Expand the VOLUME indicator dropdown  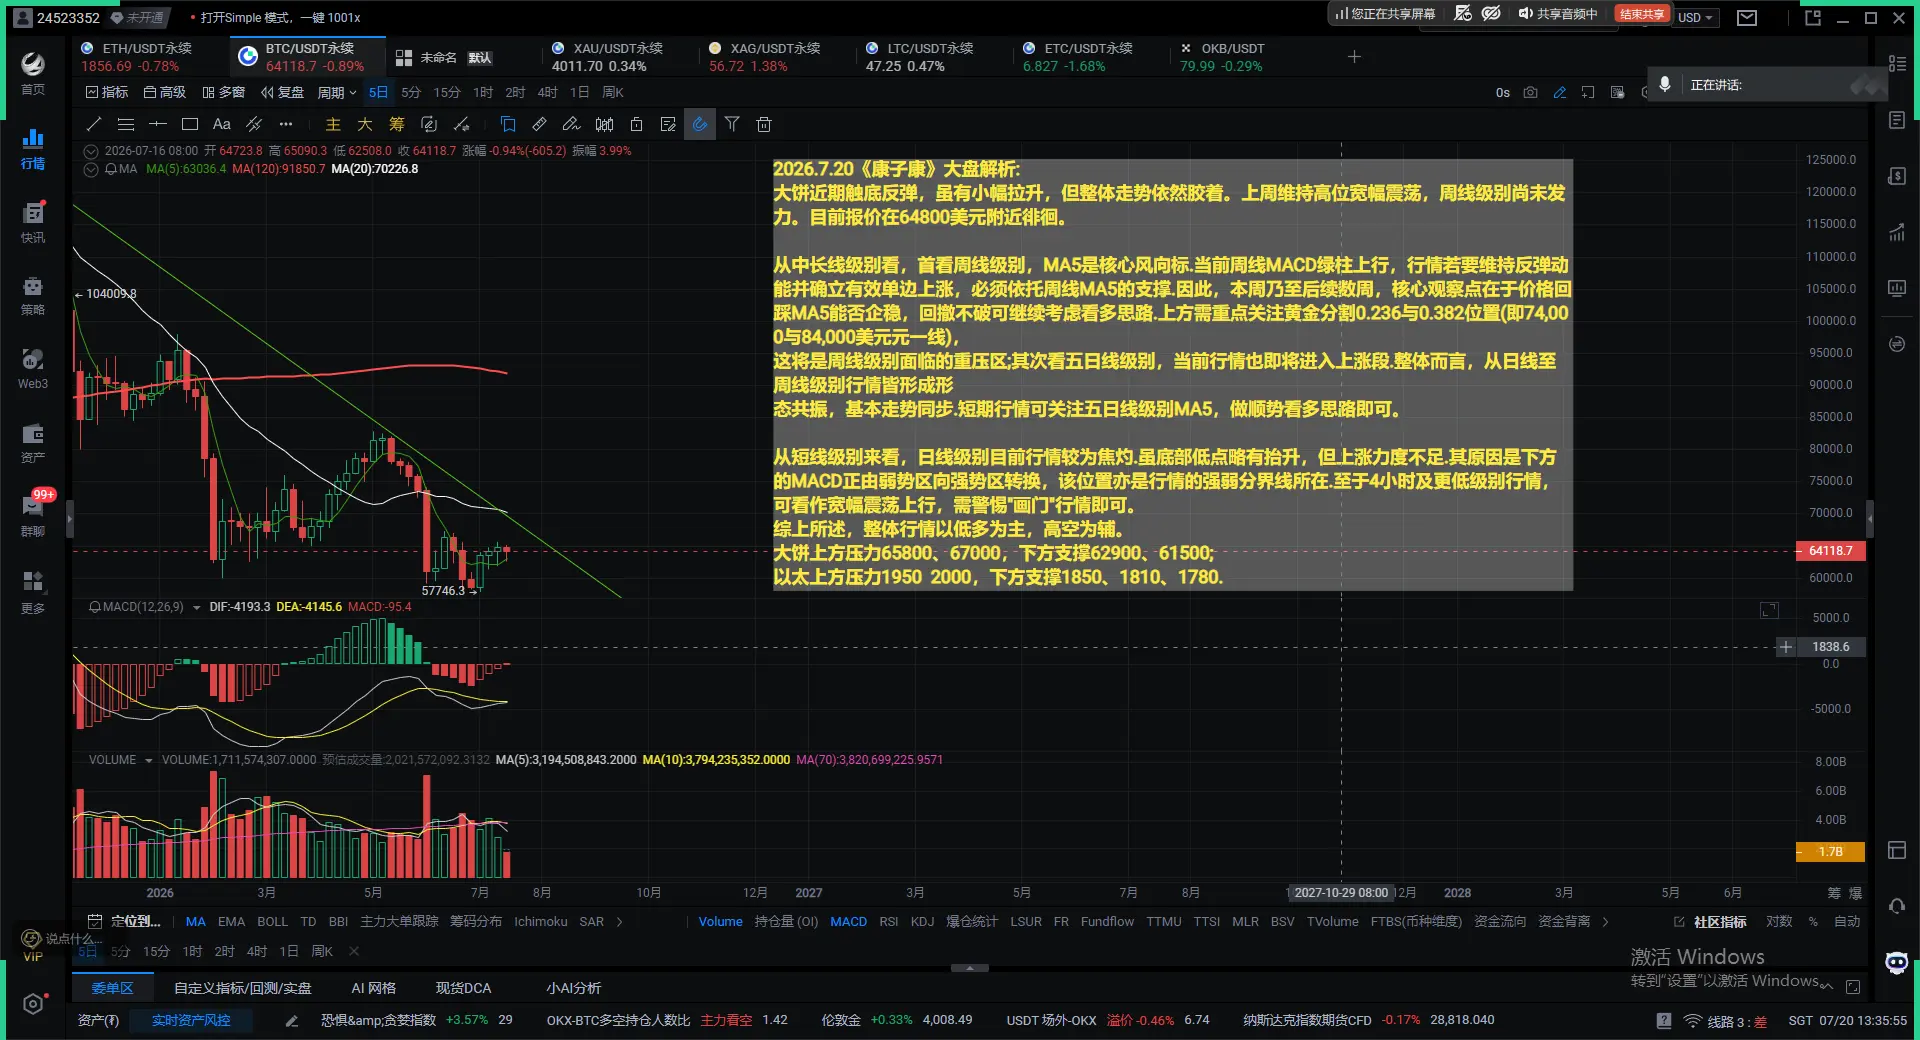click(149, 760)
